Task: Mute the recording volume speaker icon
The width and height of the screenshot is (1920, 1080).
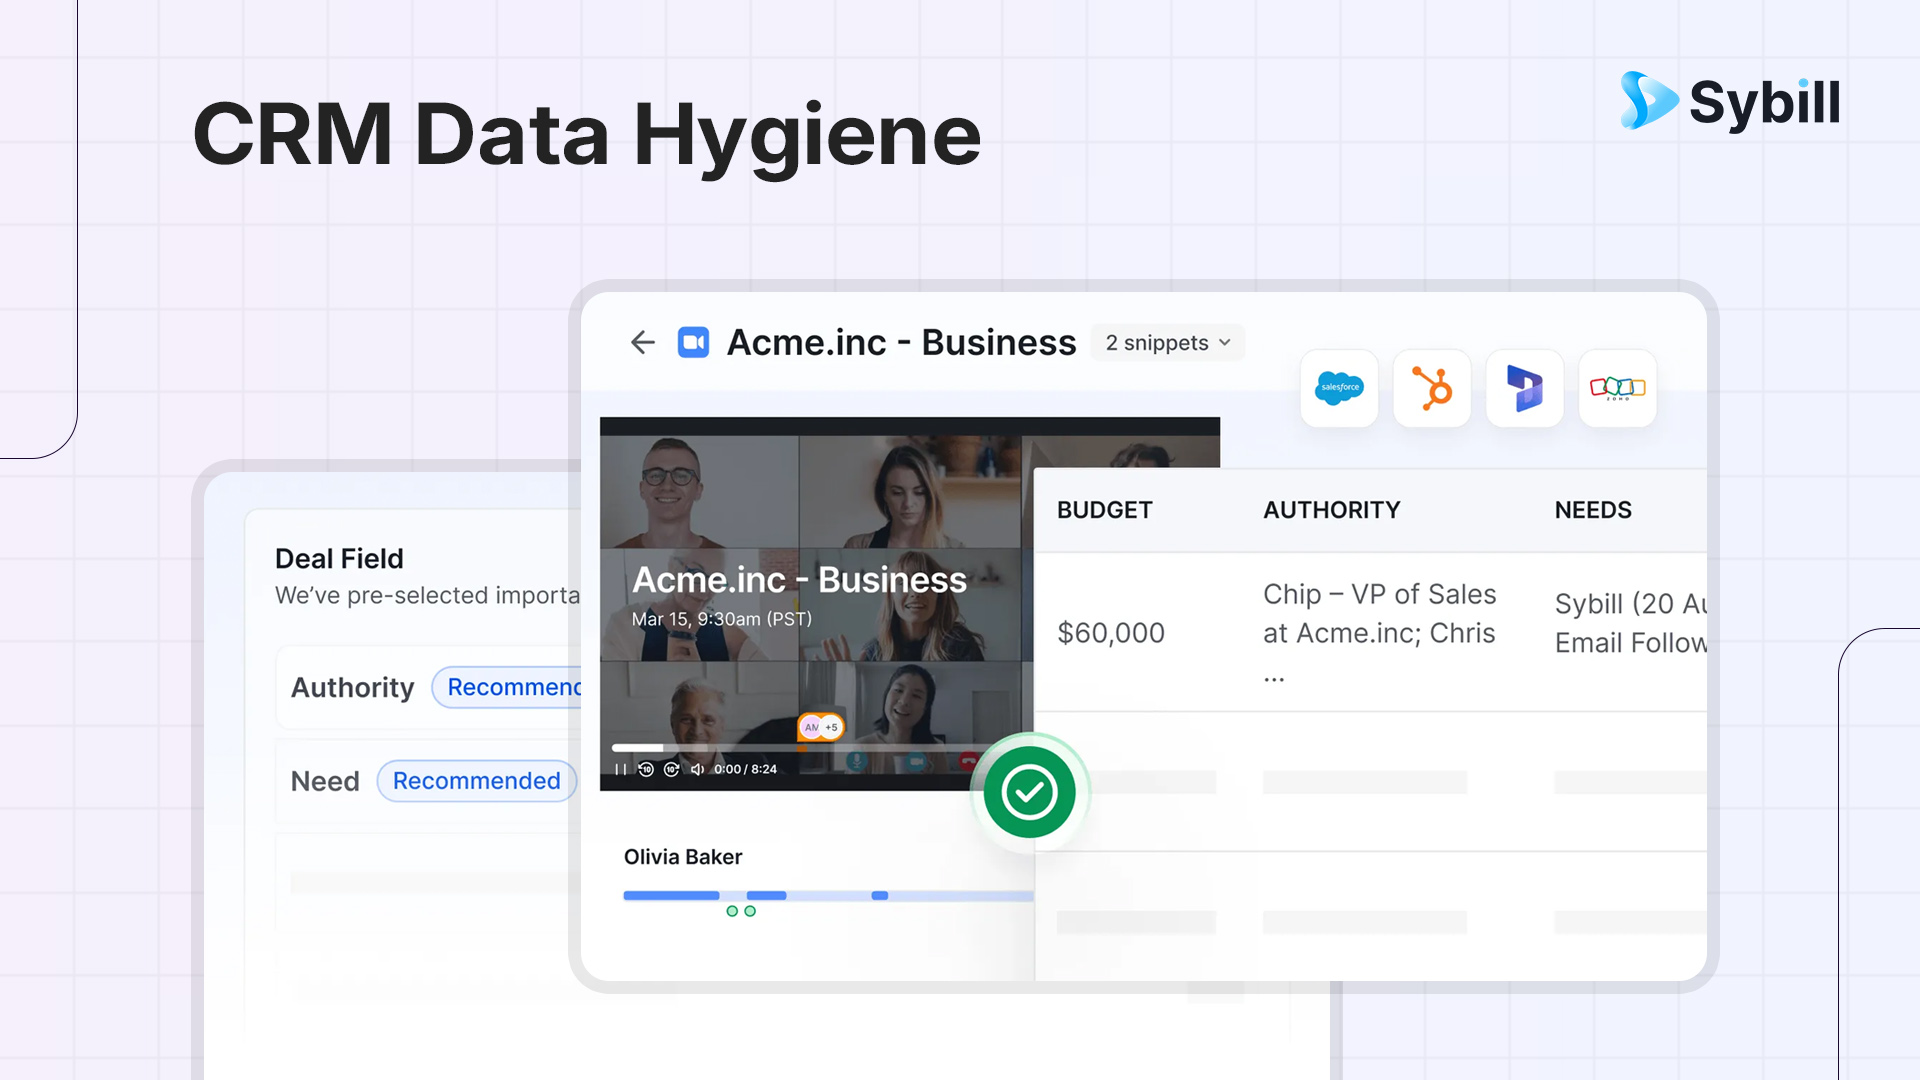Action: tap(697, 769)
